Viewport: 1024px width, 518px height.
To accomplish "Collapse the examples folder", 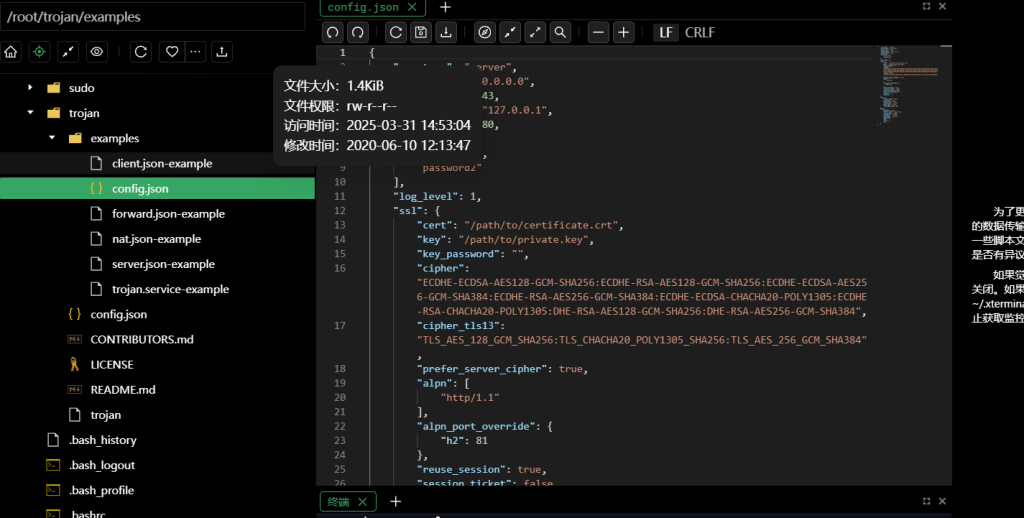I will pos(52,138).
